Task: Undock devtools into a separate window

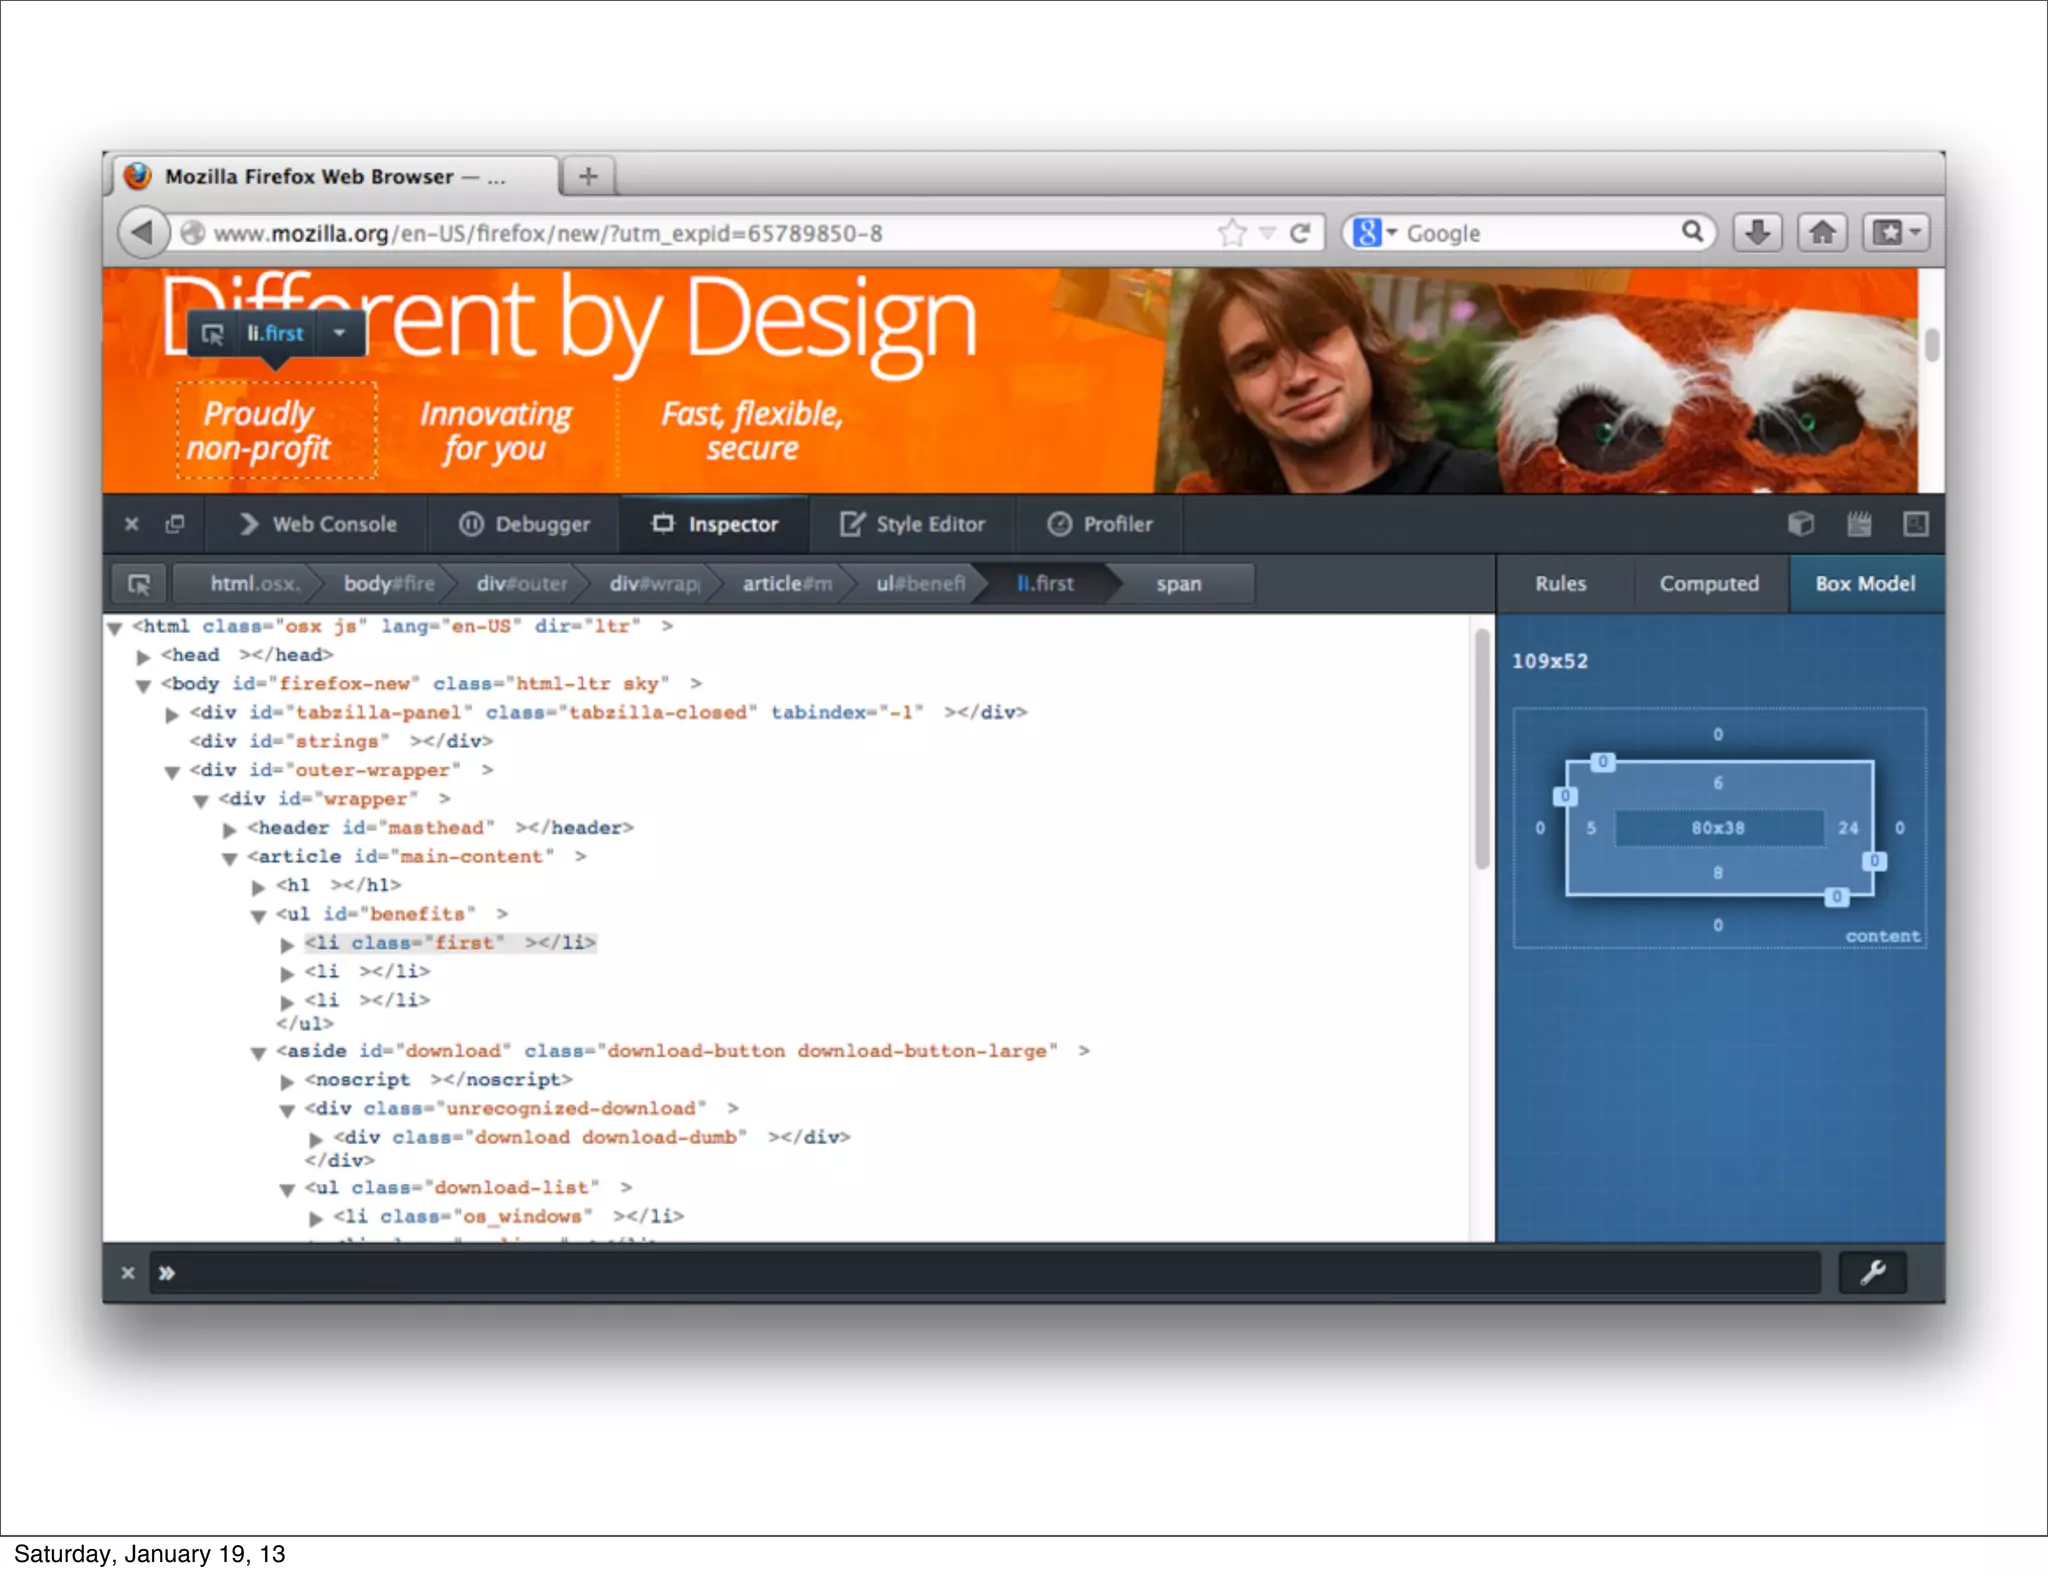Action: click(x=175, y=524)
